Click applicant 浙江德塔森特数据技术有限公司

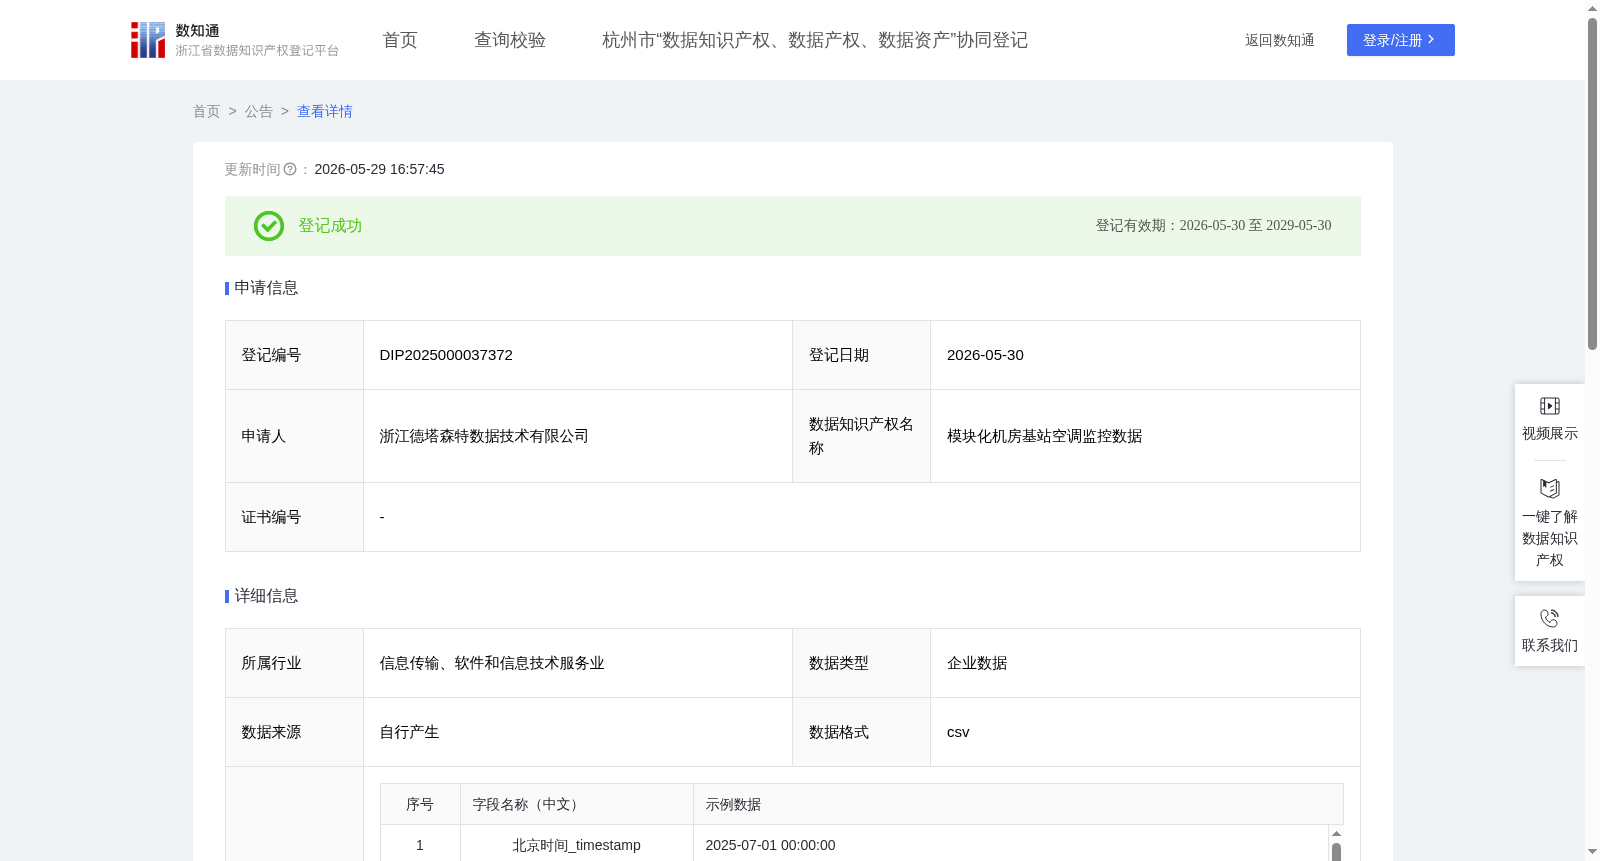(x=484, y=436)
